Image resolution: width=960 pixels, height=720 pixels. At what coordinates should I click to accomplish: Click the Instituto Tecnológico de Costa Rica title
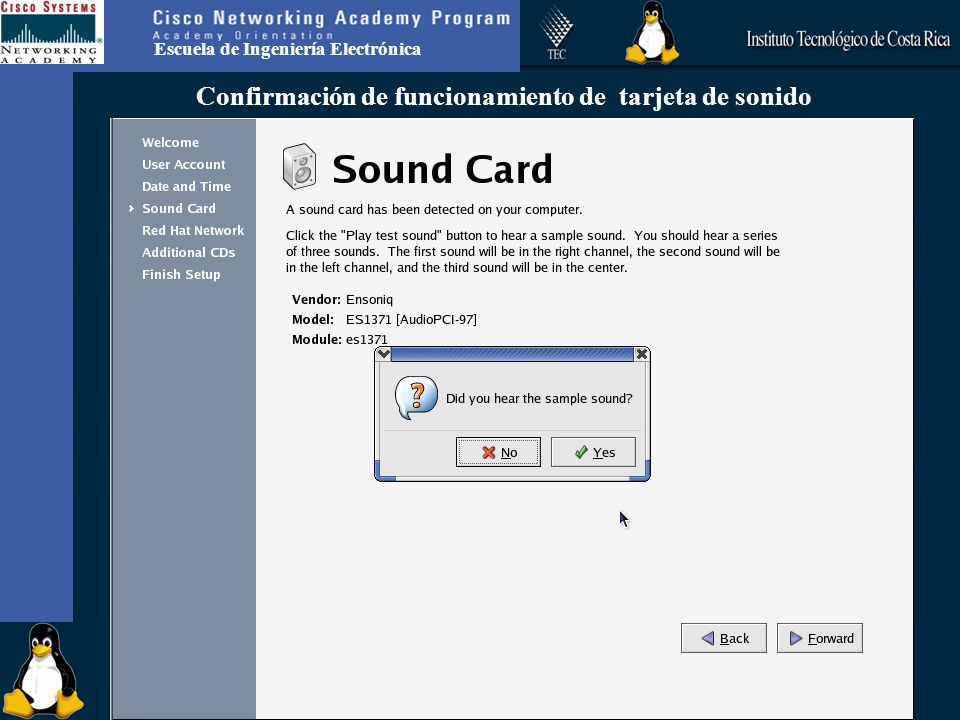click(x=848, y=39)
